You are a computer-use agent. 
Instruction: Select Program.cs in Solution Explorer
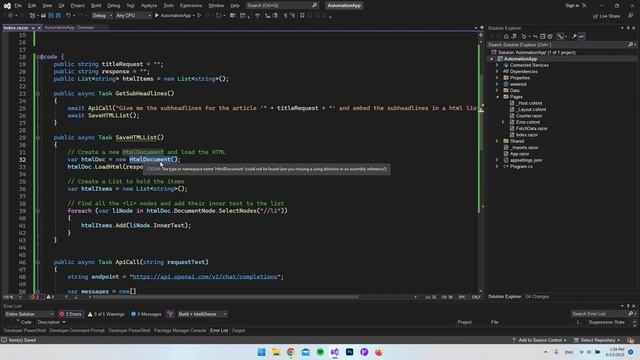(x=521, y=166)
